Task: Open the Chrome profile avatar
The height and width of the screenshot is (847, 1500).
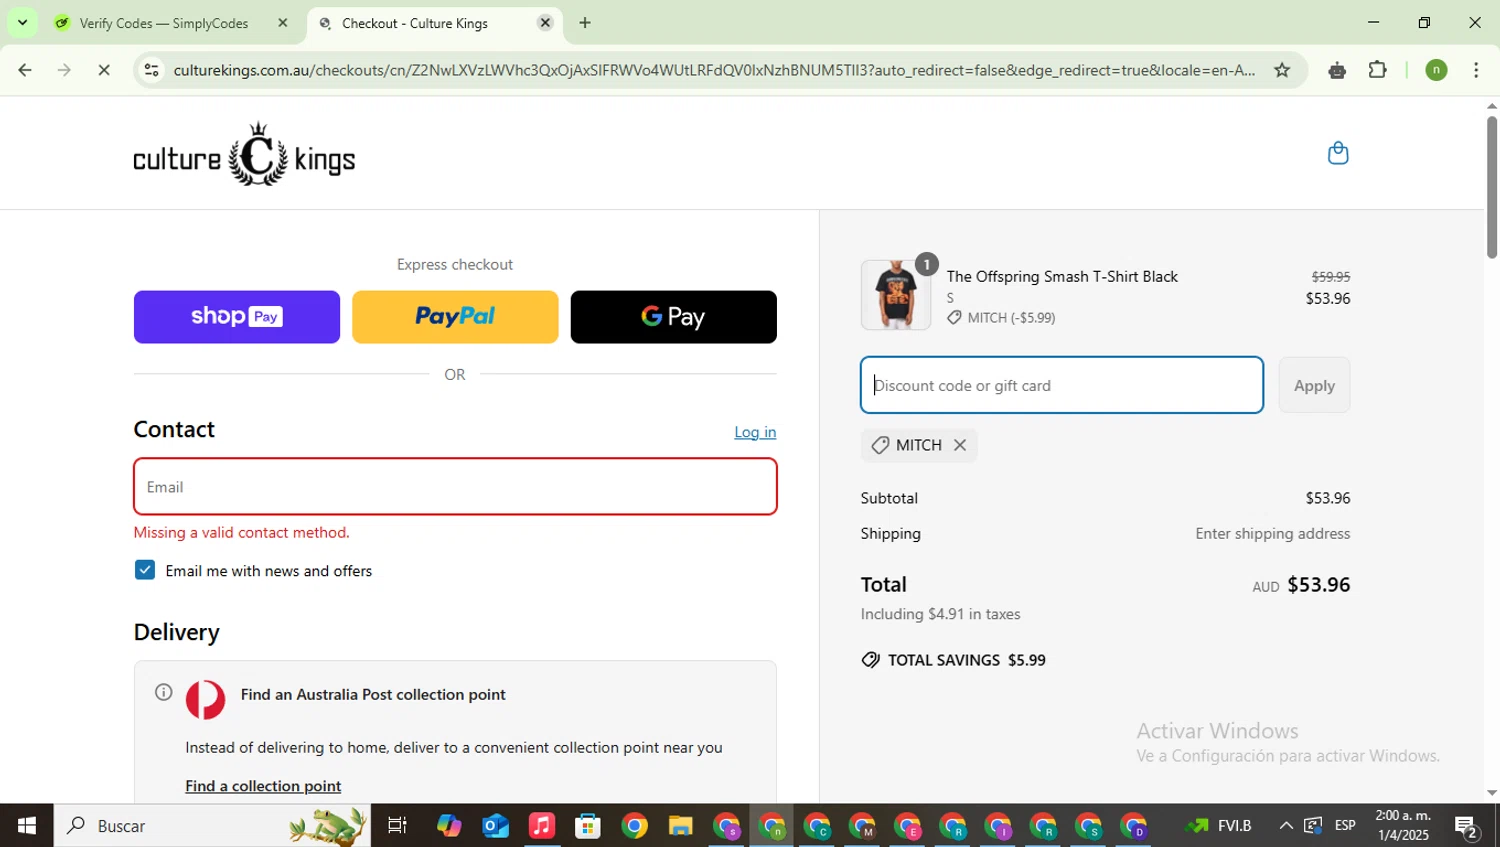Action: [1436, 70]
